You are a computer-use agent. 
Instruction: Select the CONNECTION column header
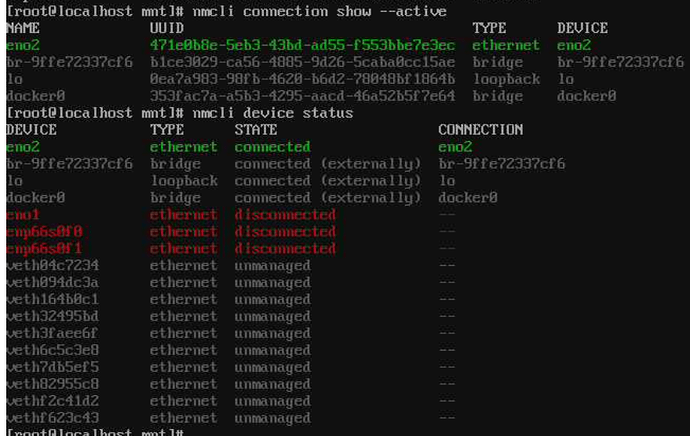(x=480, y=130)
